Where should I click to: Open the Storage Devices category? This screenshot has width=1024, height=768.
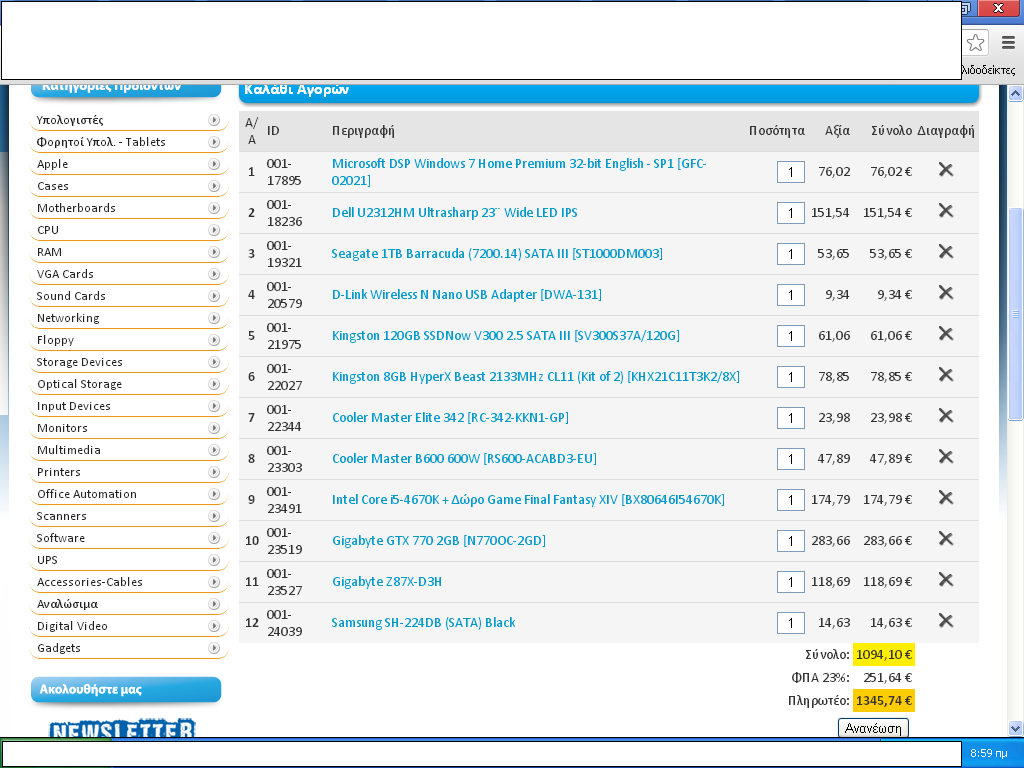tap(79, 362)
